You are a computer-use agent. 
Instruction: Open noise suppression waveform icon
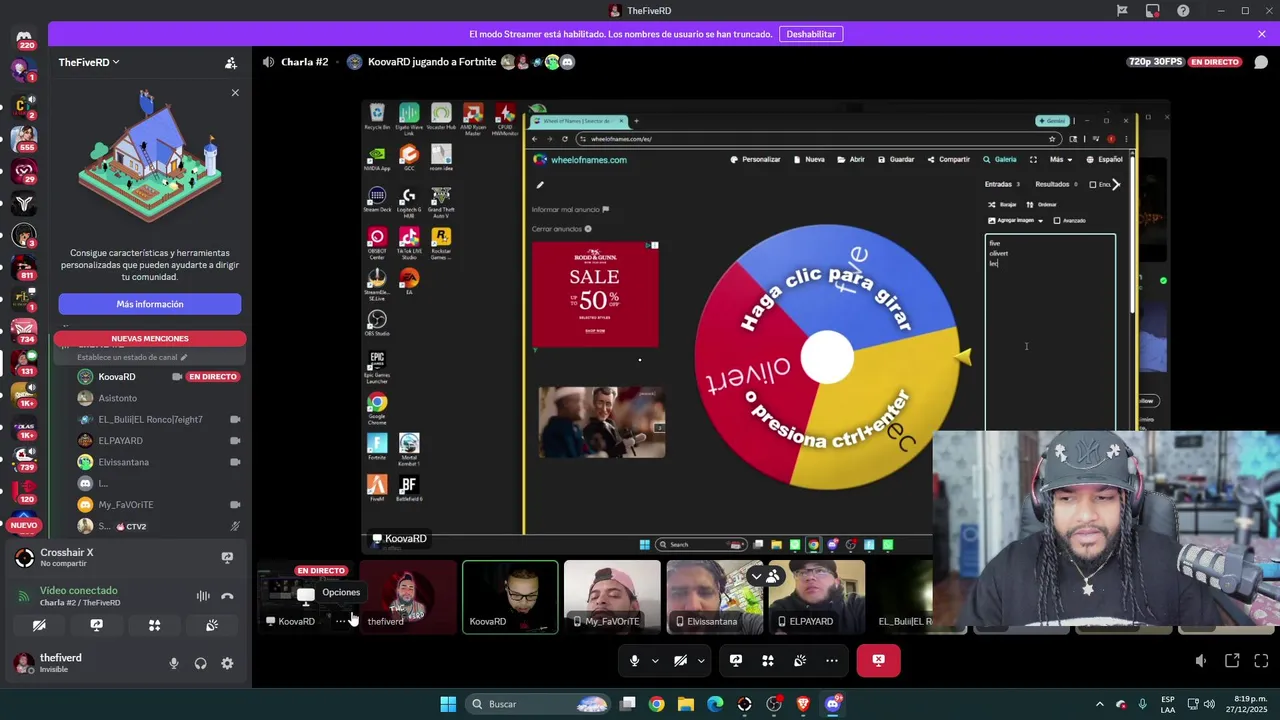(203, 596)
